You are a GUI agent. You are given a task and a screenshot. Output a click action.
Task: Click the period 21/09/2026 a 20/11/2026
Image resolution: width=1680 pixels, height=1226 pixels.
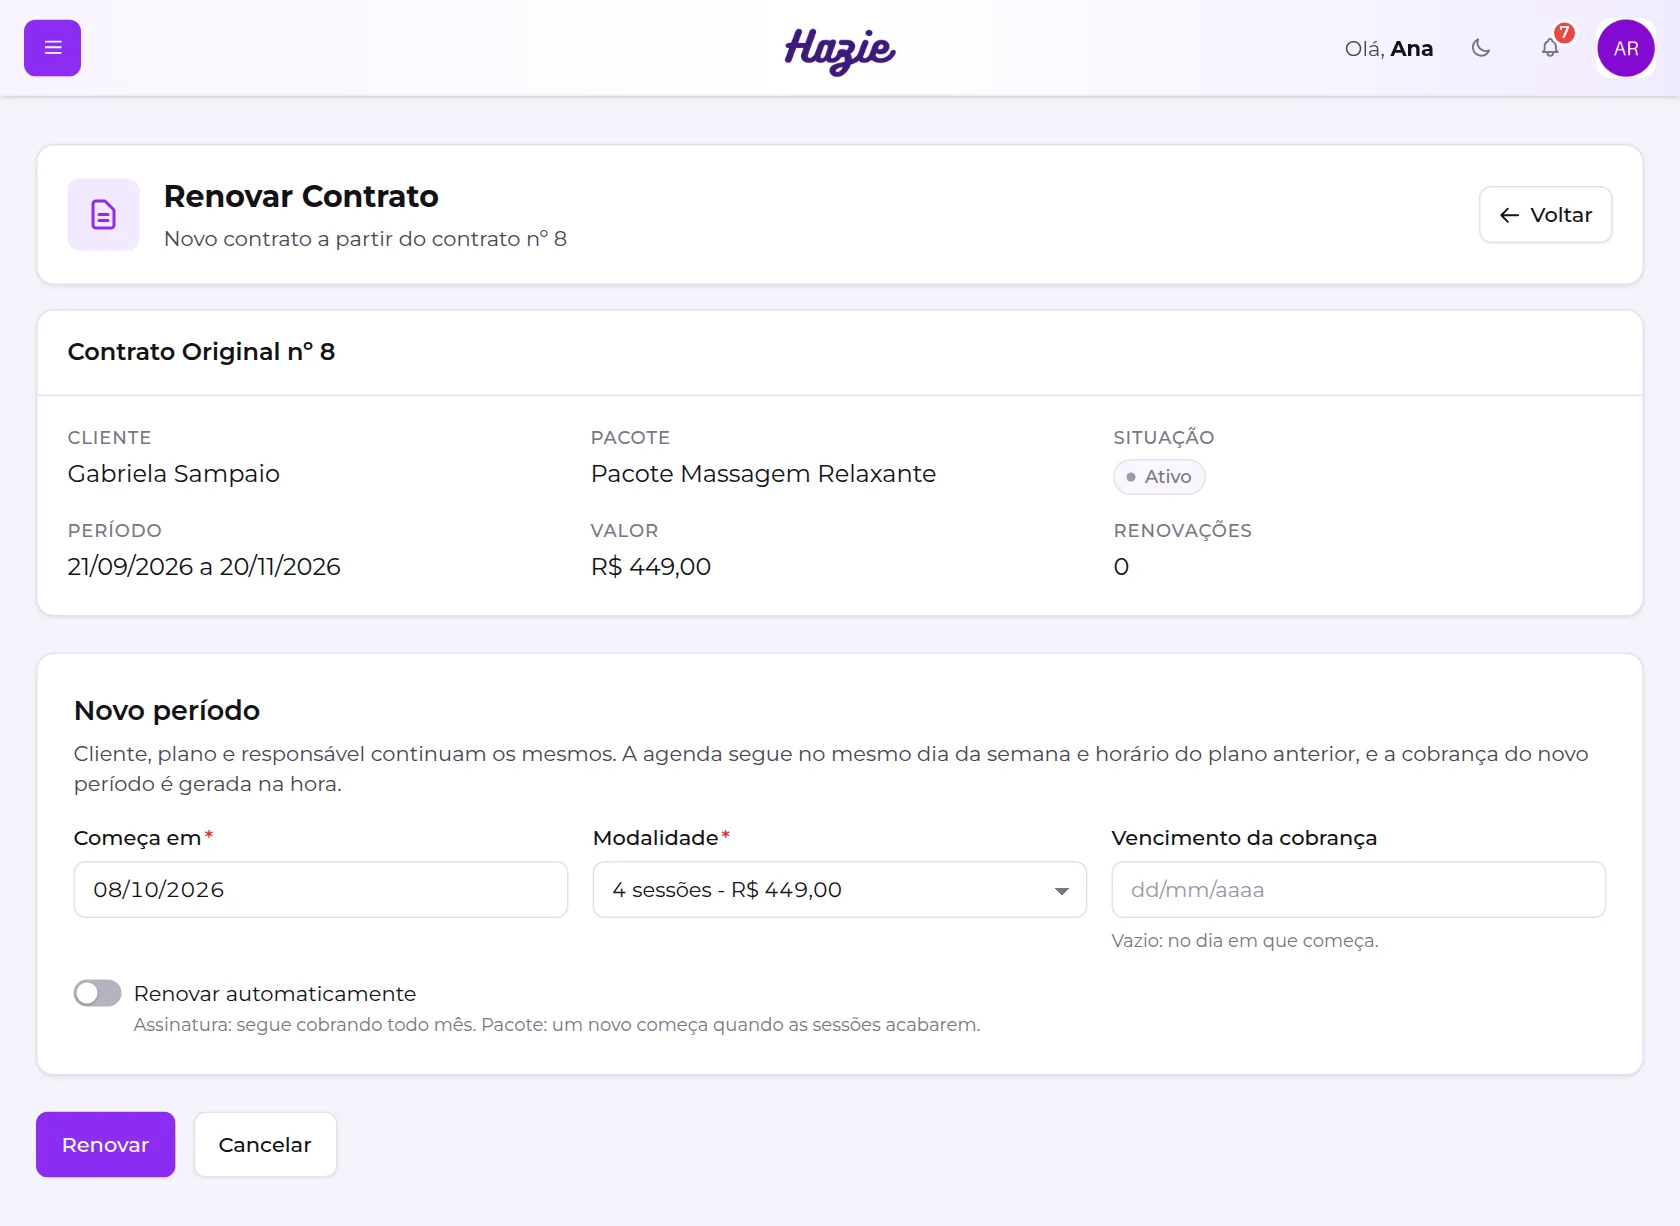click(x=204, y=567)
